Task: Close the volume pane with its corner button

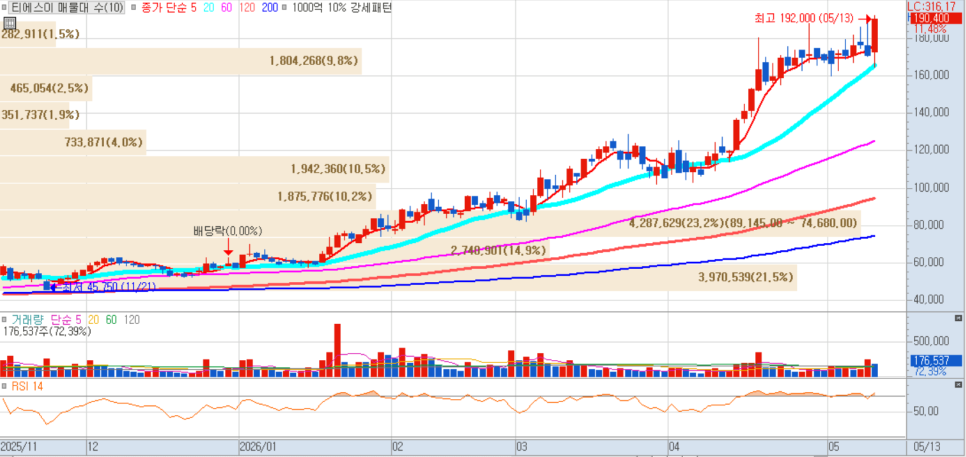Action: coord(957,318)
